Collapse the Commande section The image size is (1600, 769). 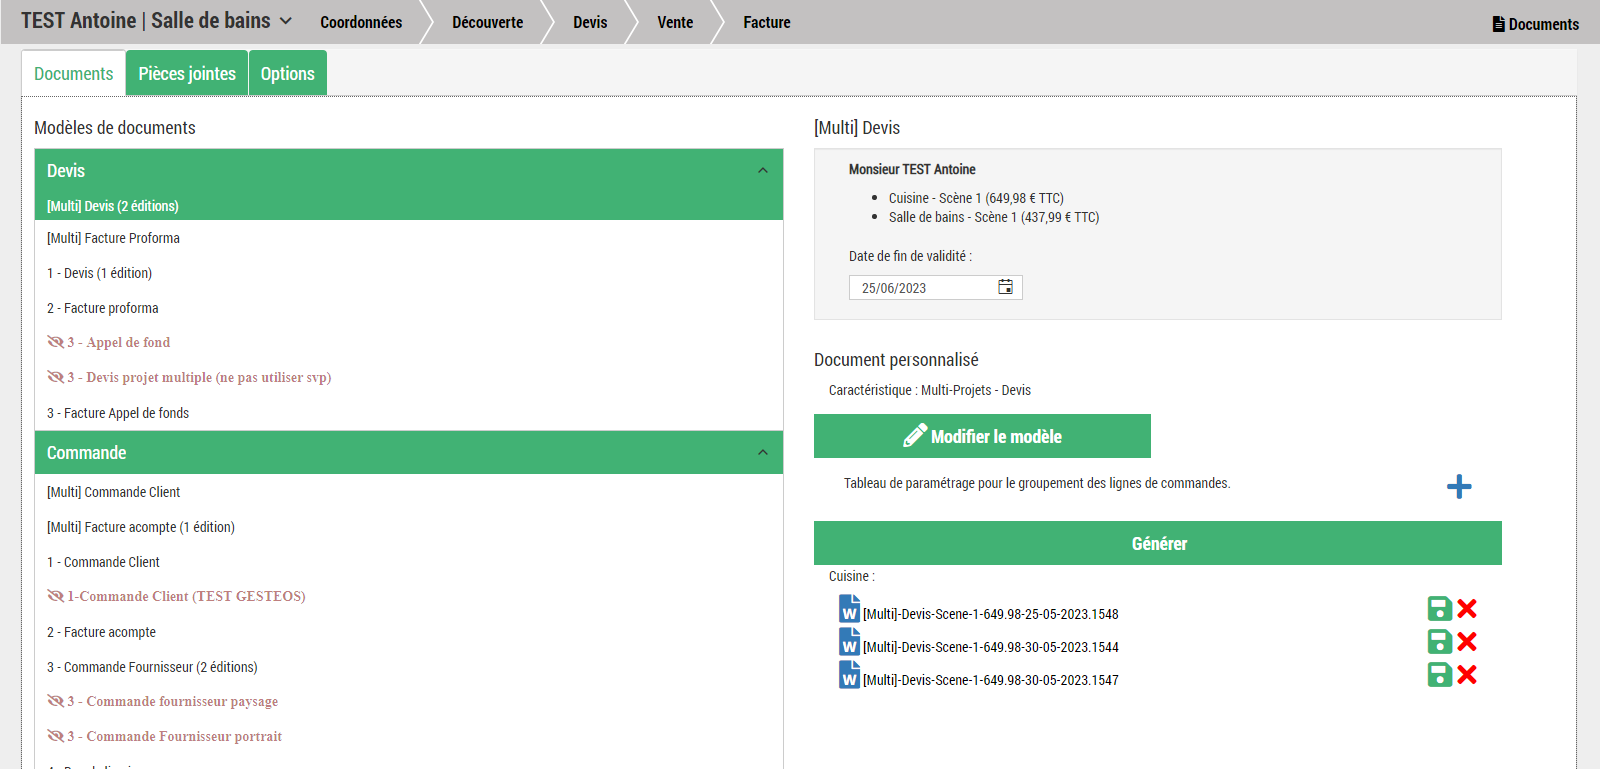click(x=763, y=453)
